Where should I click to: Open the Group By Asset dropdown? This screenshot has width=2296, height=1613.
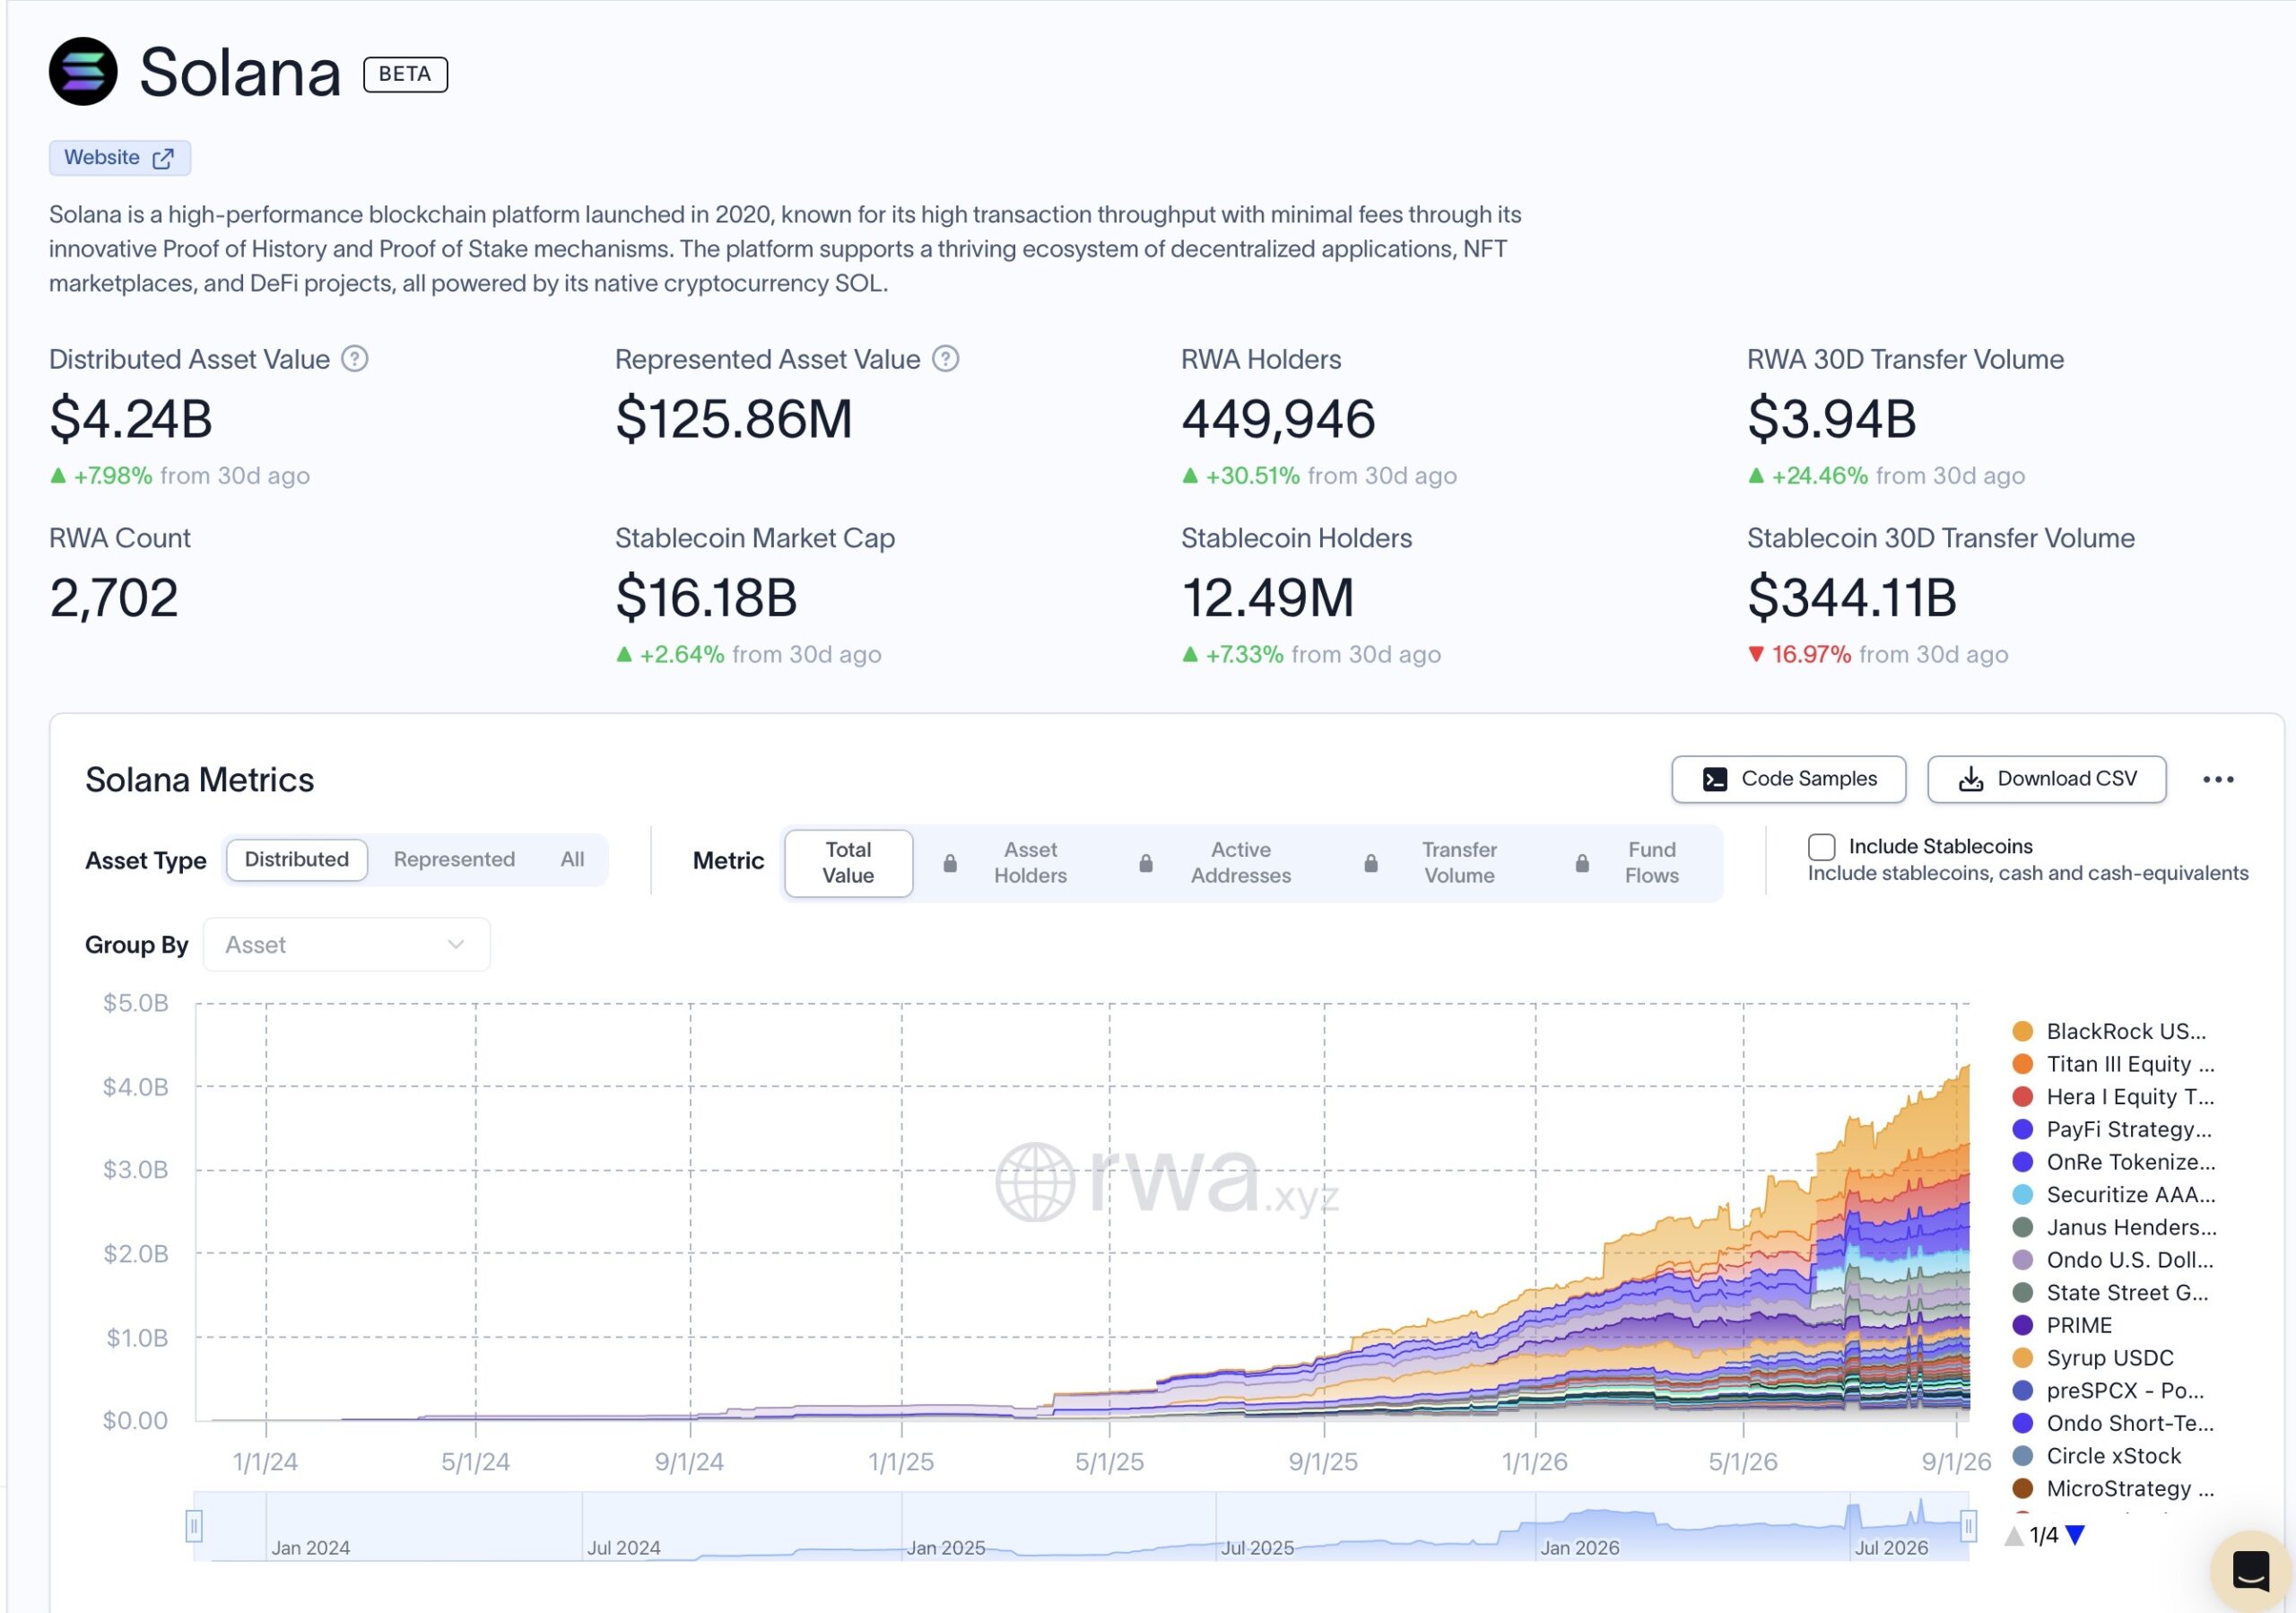click(346, 945)
